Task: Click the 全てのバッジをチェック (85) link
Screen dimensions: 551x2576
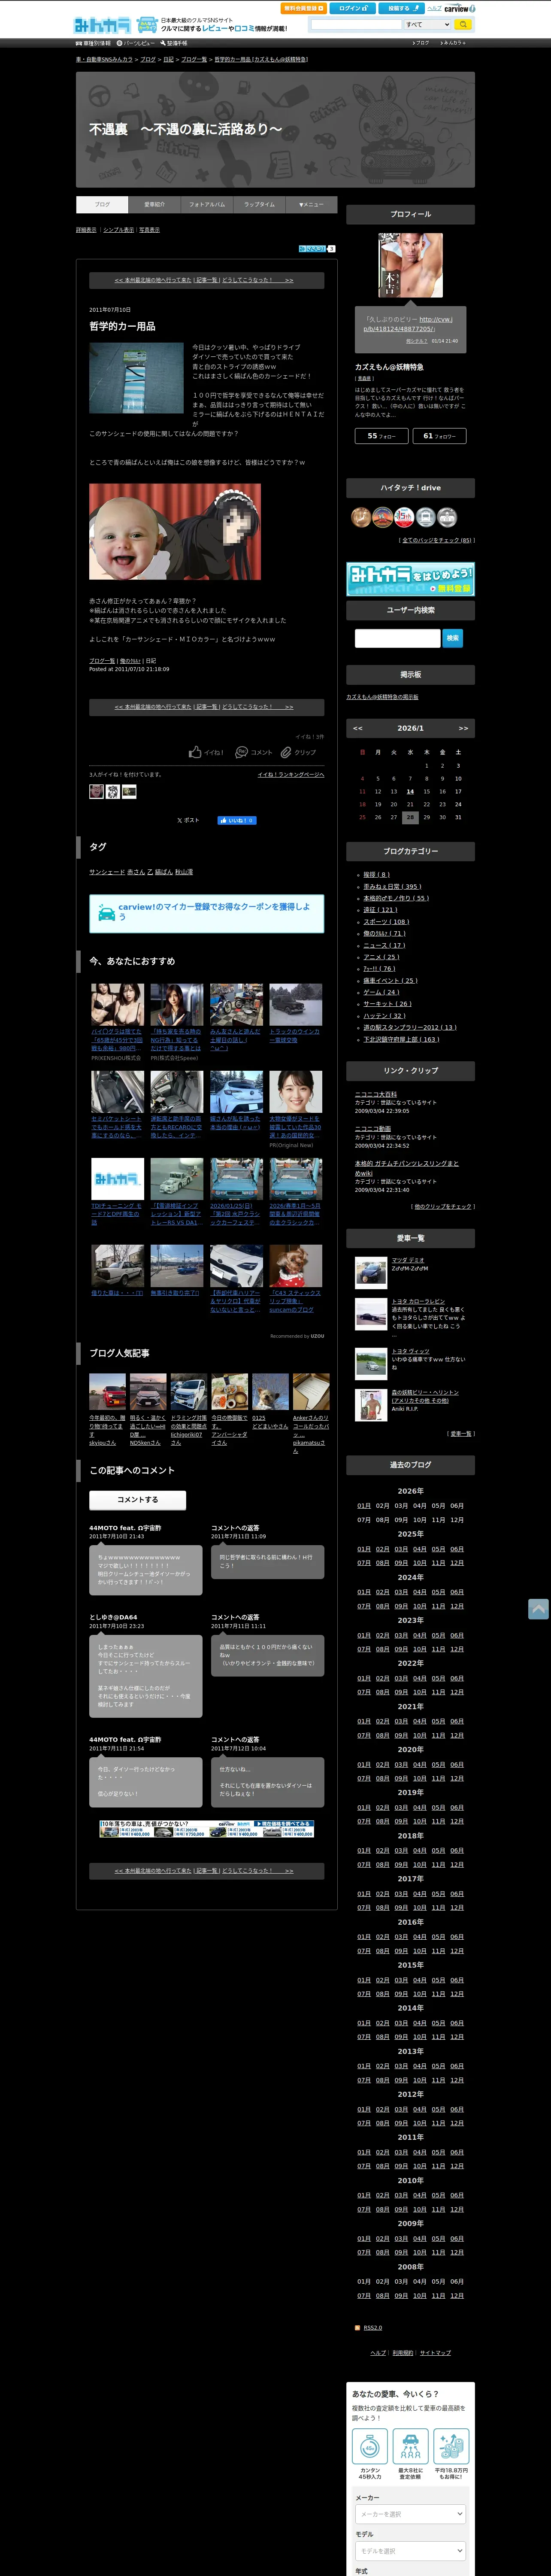Action: [x=436, y=540]
